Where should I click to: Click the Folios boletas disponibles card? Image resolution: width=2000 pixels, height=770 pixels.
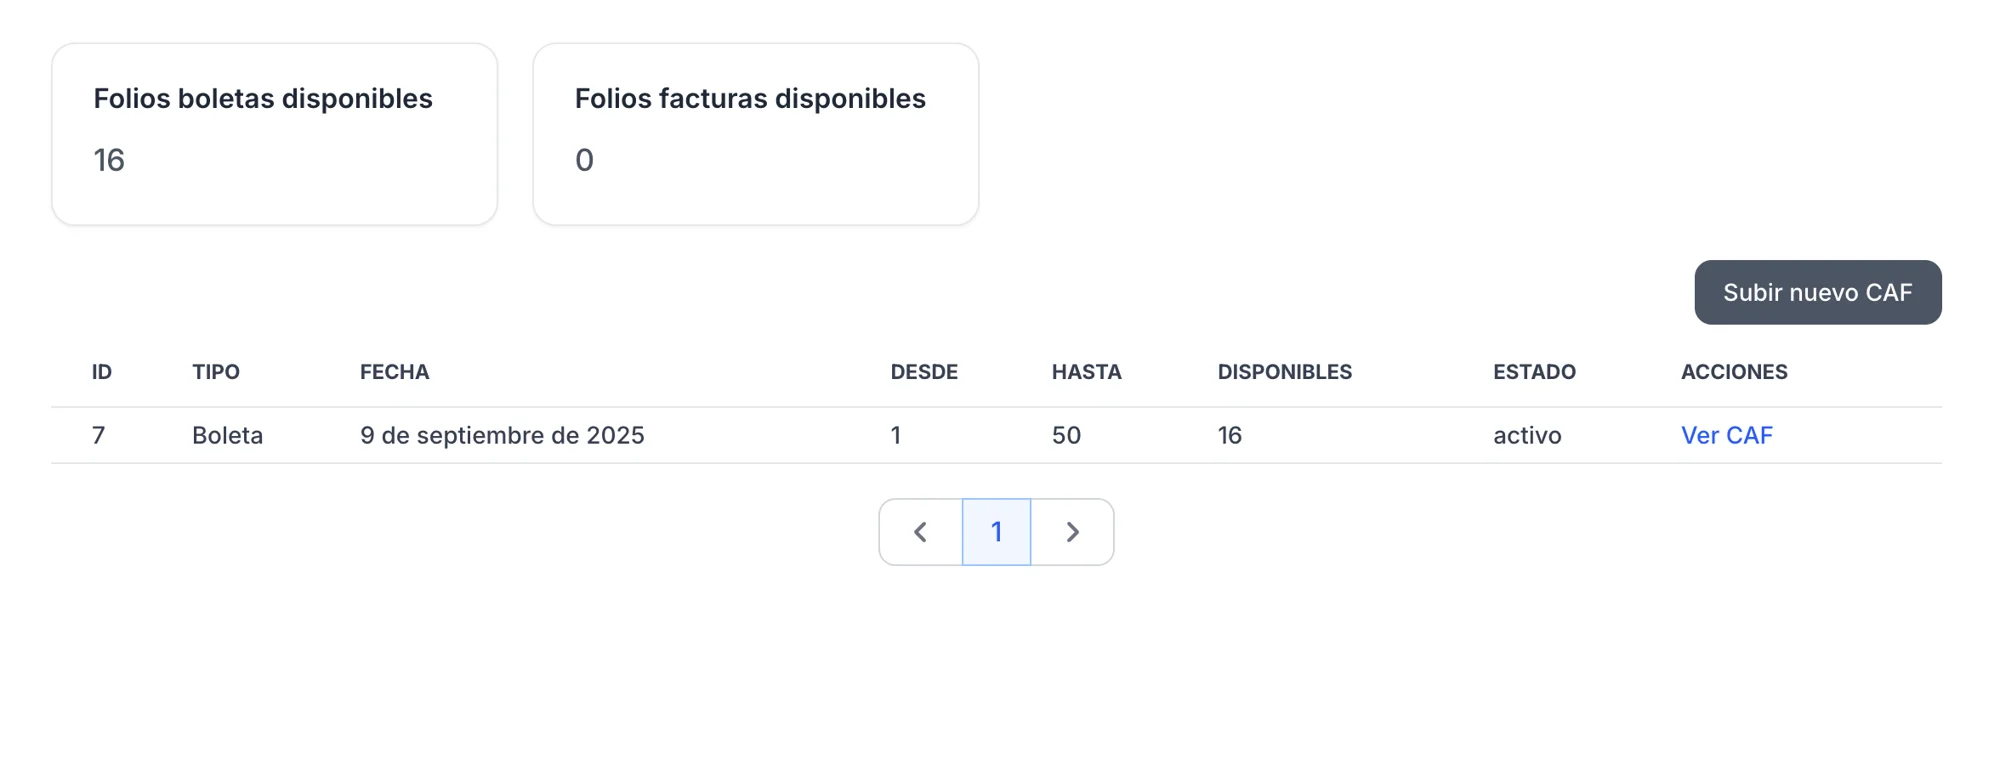click(274, 134)
